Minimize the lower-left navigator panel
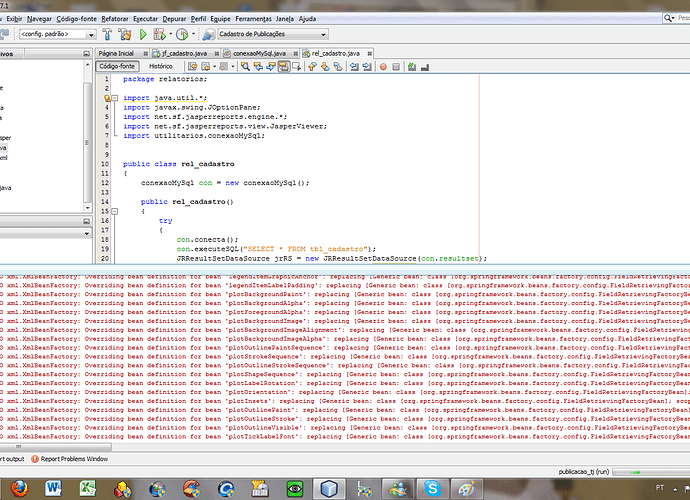This screenshot has width=690, height=500. [86, 221]
